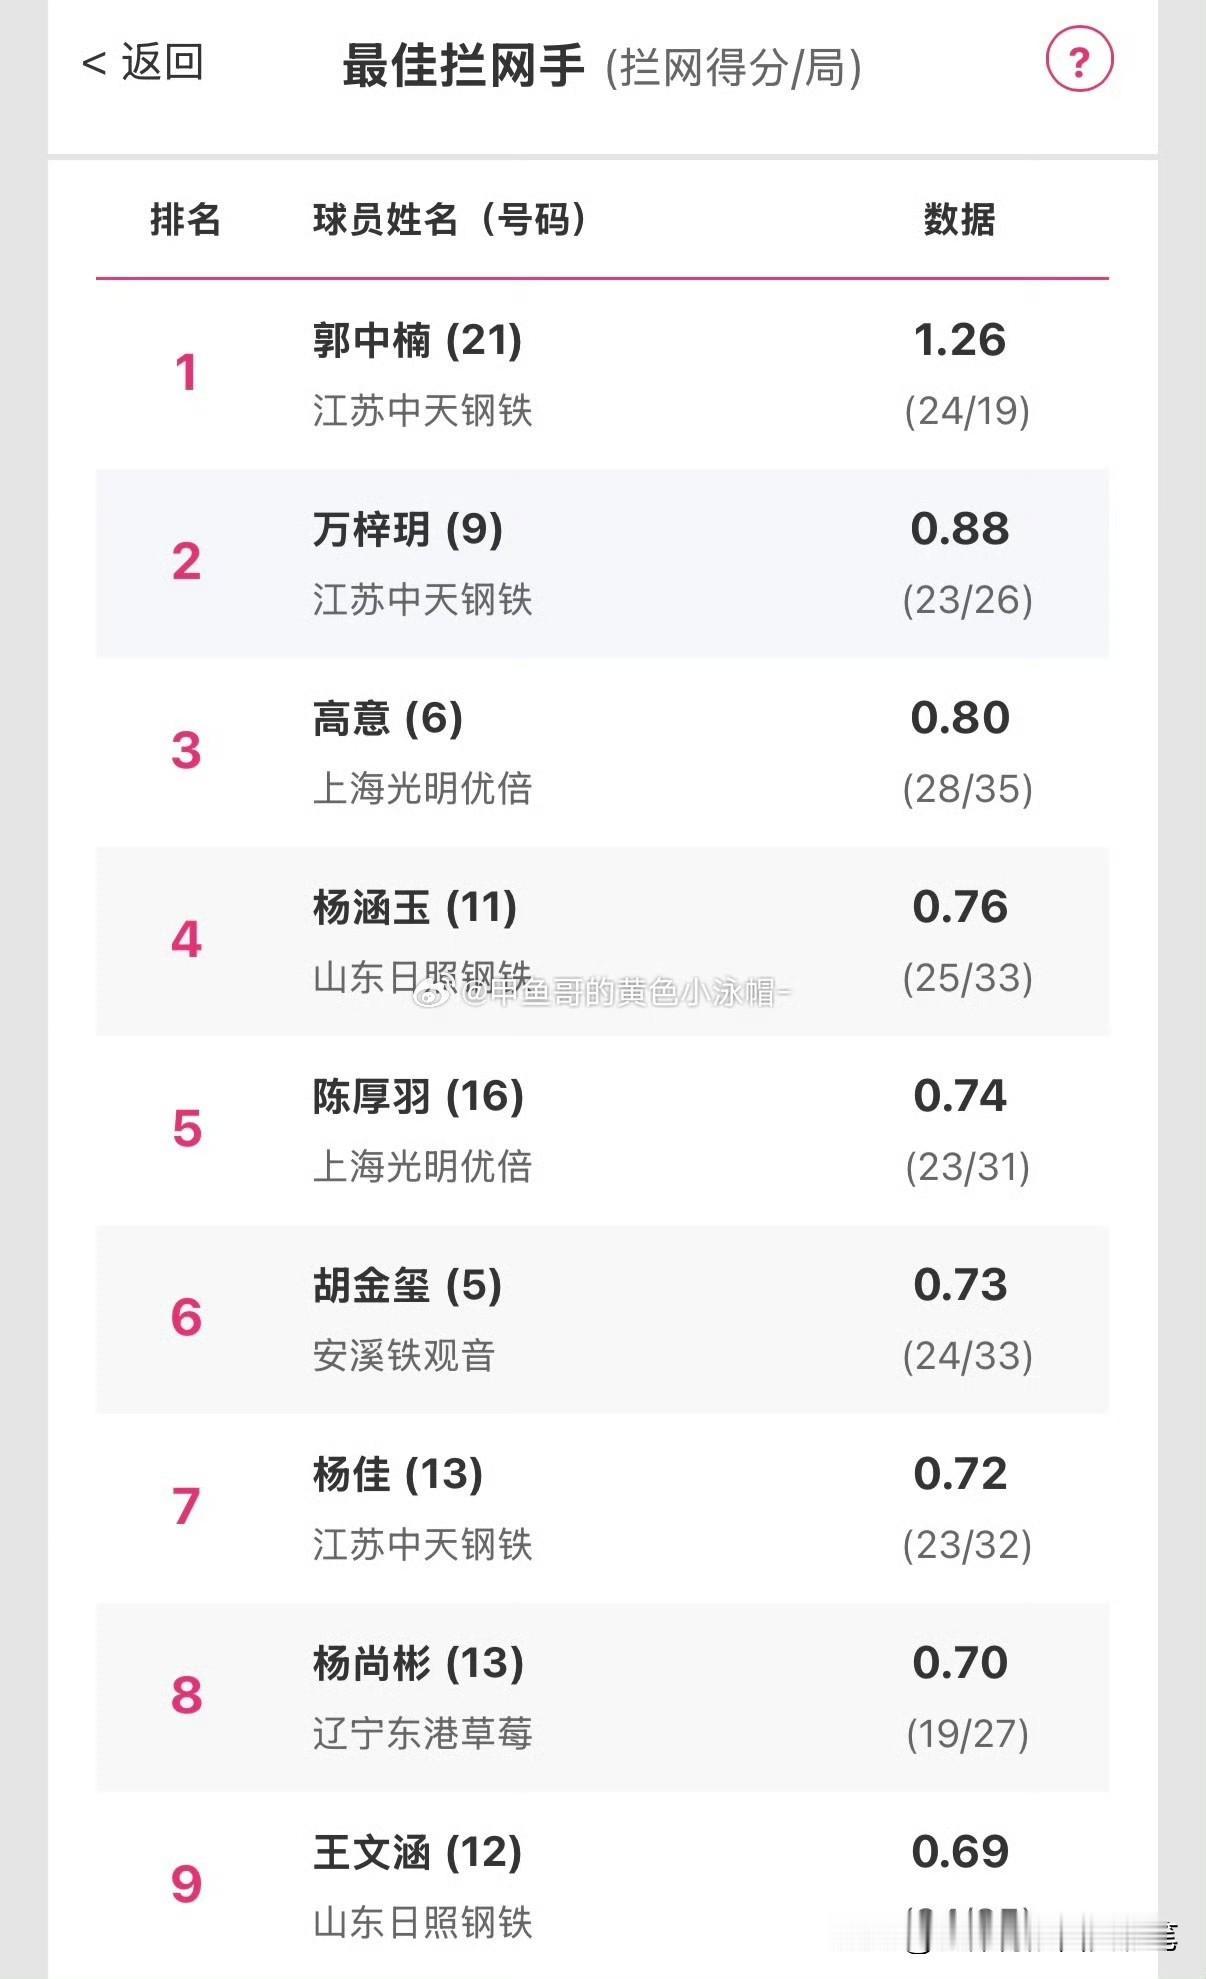Open 杨涵玉 (11) player details
This screenshot has width=1206, height=1979.
pos(602,941)
